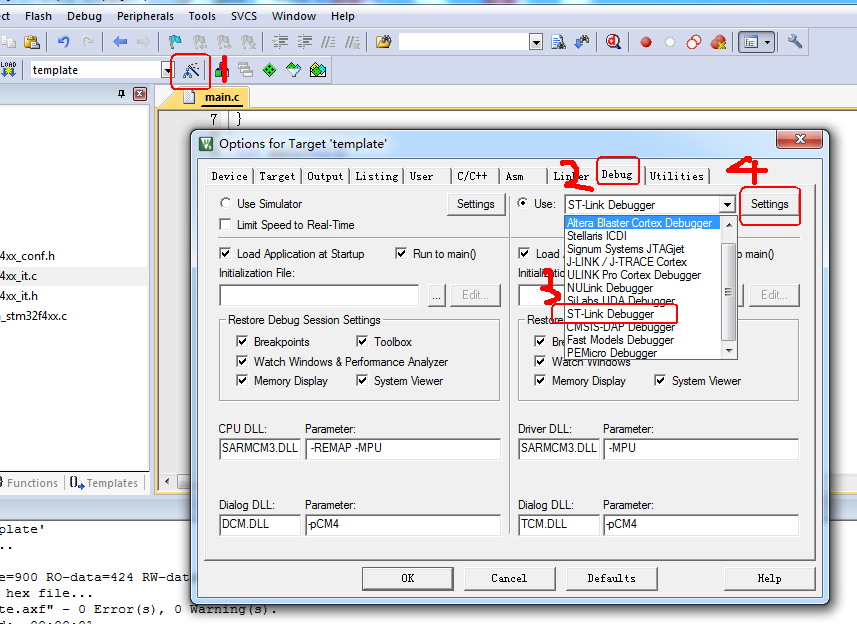Screen dimensions: 857x624
Task: Click the Defaults button
Action: (x=612, y=578)
